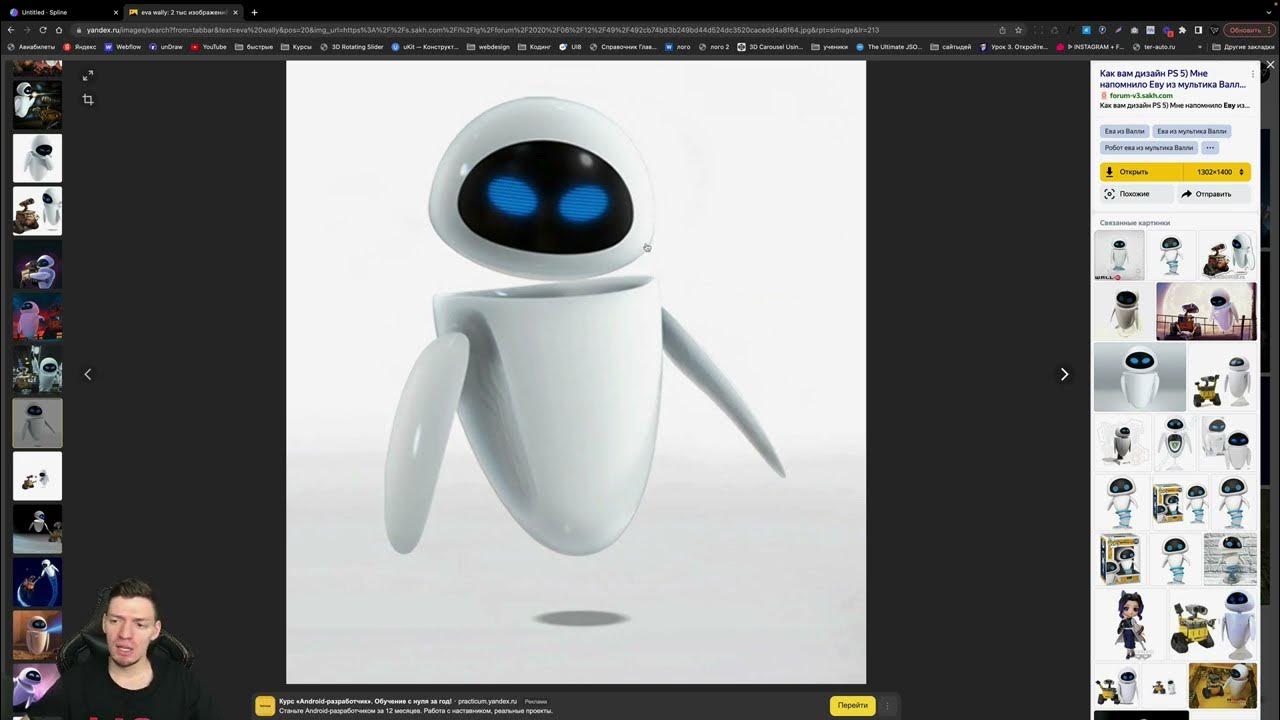
Task: Open a new browser tab
Action: (x=254, y=12)
